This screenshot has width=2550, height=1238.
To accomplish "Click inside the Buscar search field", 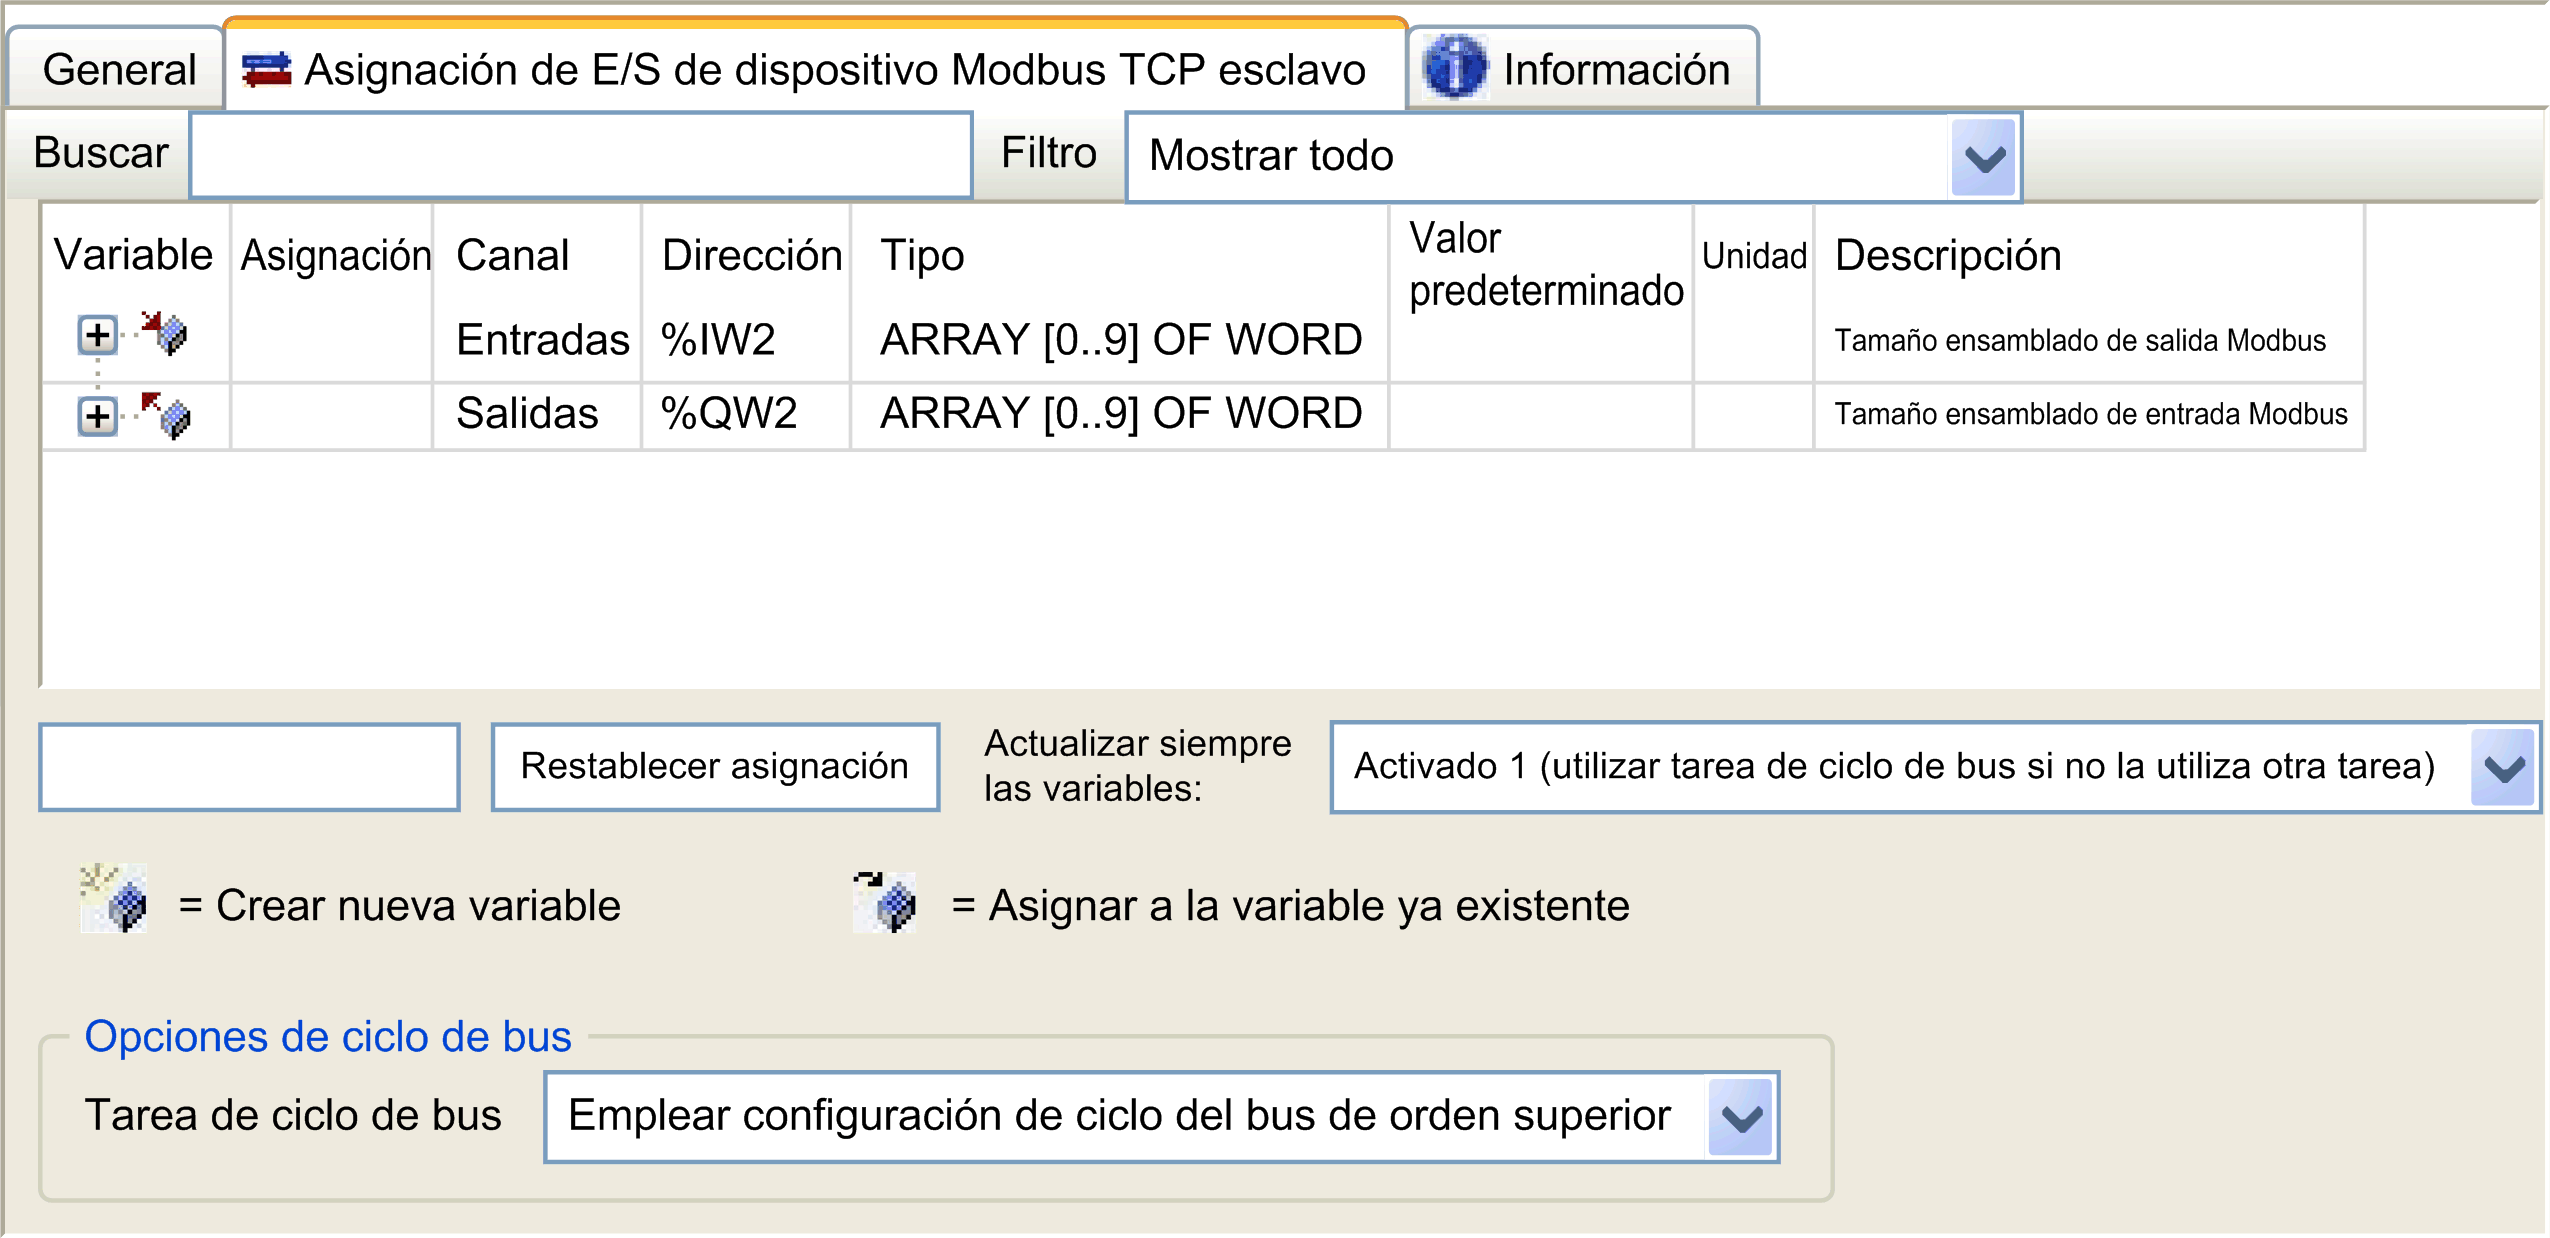I will [580, 155].
